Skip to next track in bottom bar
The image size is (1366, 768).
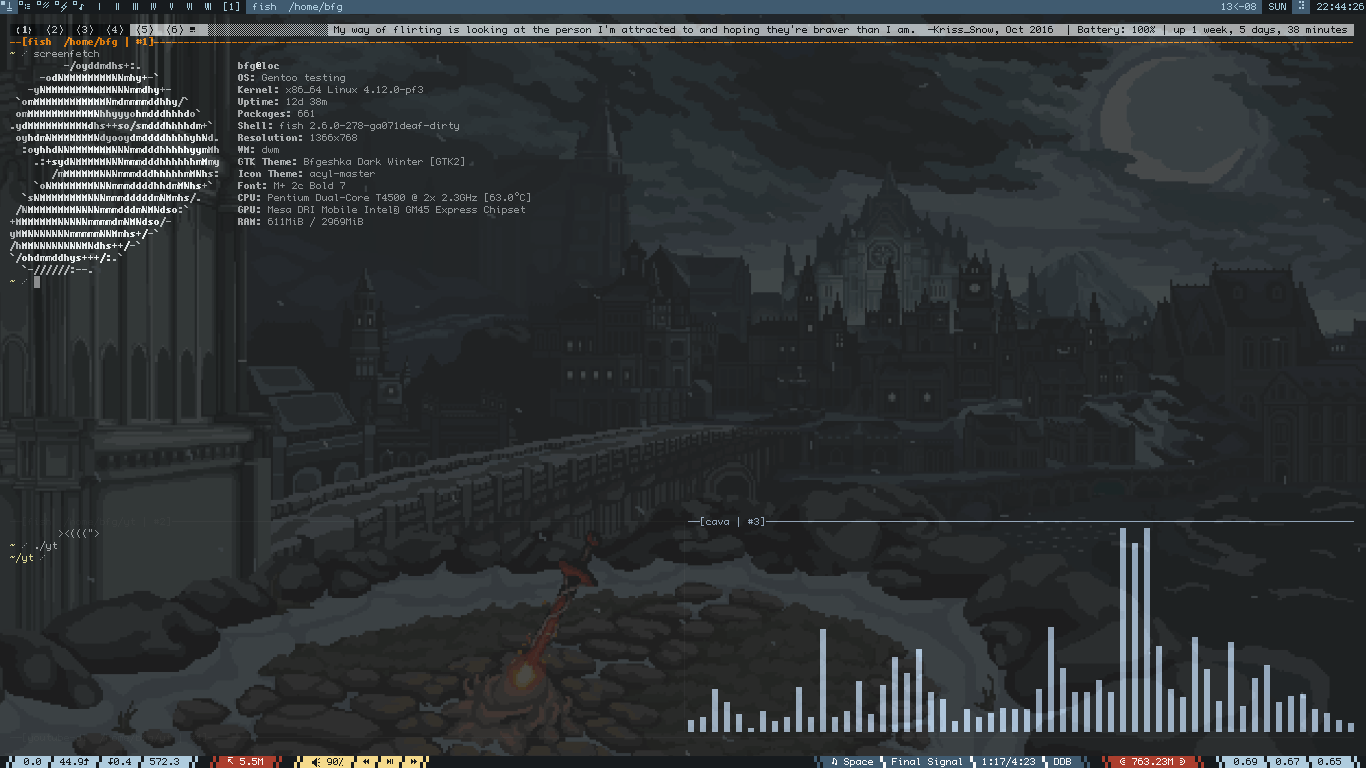pyautogui.click(x=414, y=762)
